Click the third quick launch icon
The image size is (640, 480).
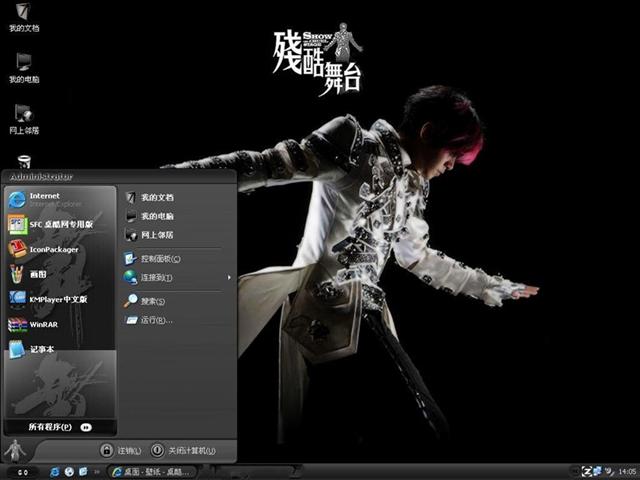tap(83, 472)
